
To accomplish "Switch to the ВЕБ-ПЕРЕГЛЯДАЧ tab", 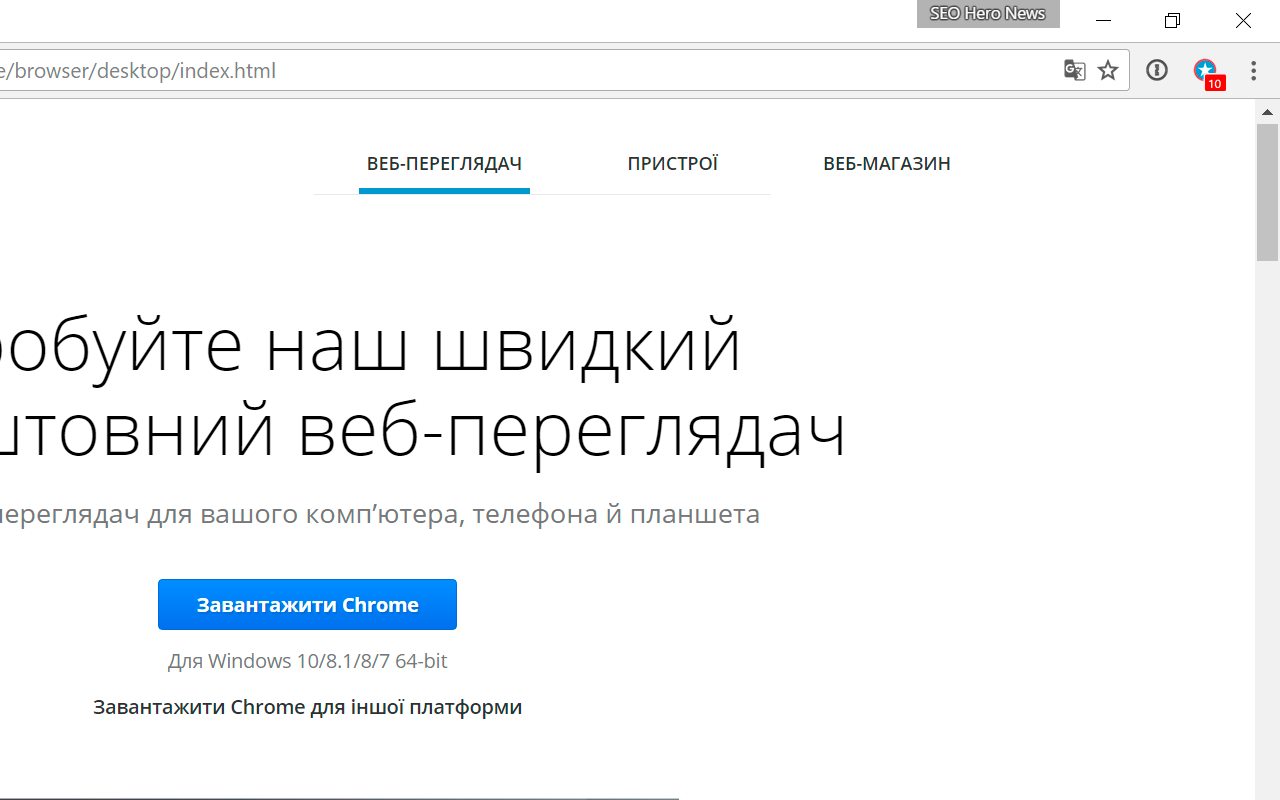I will (444, 164).
